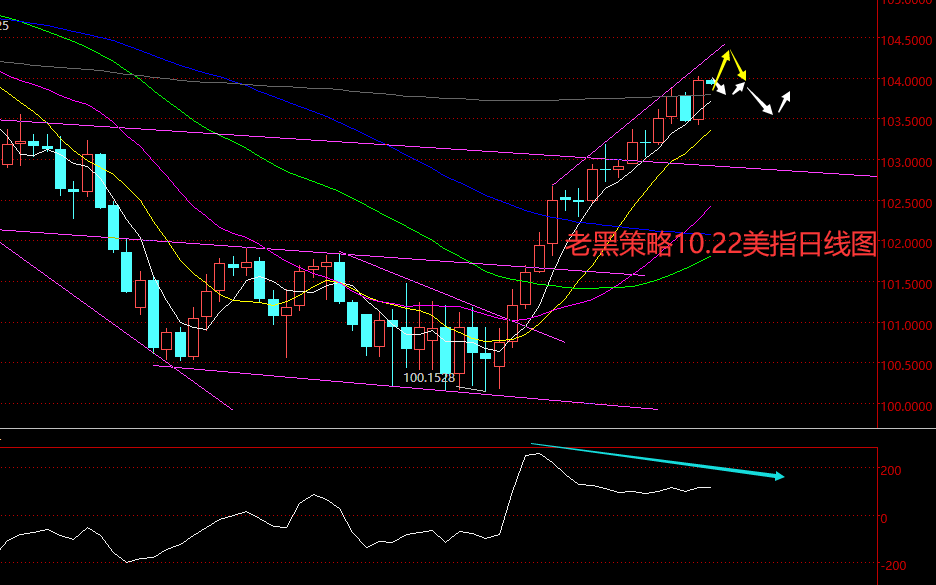The image size is (936, 585).
Task: Click the -200 indicator scale value
Action: pos(892,565)
